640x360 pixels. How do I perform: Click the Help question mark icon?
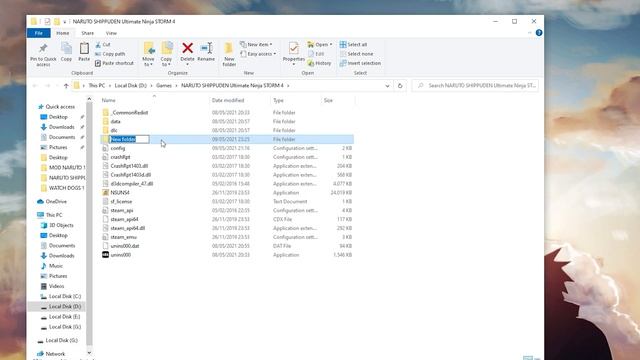tap(539, 33)
